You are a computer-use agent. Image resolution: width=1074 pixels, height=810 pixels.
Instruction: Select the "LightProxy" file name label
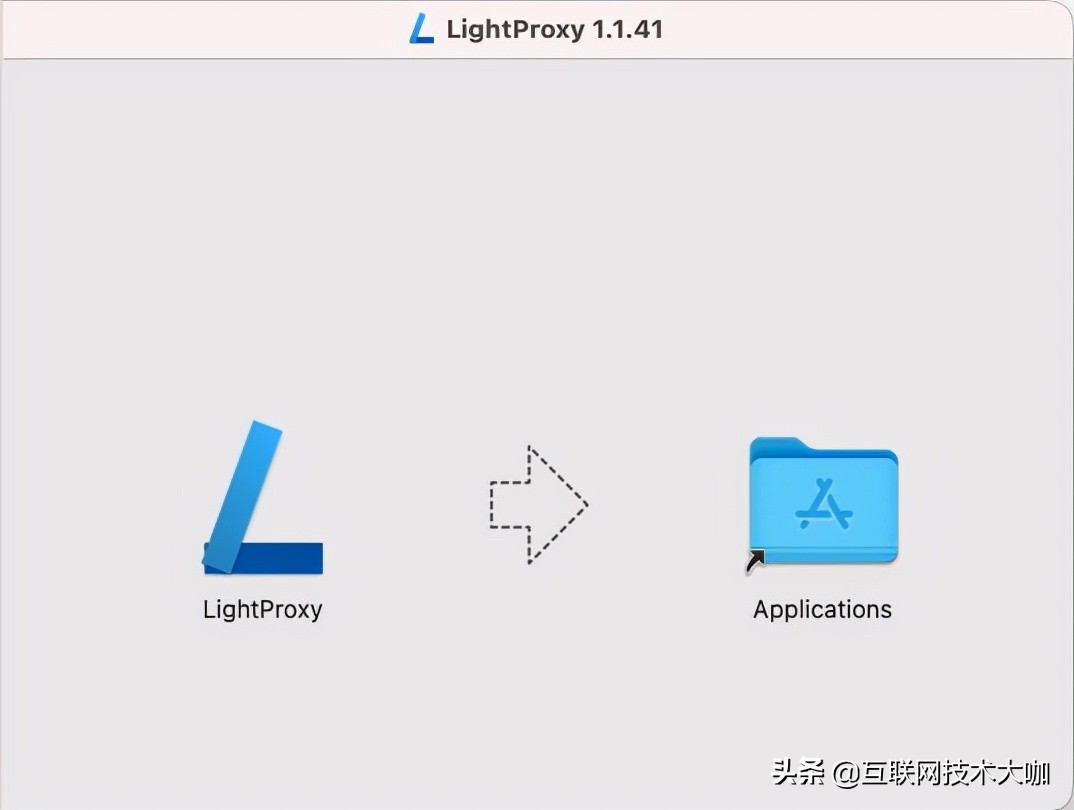tap(262, 609)
